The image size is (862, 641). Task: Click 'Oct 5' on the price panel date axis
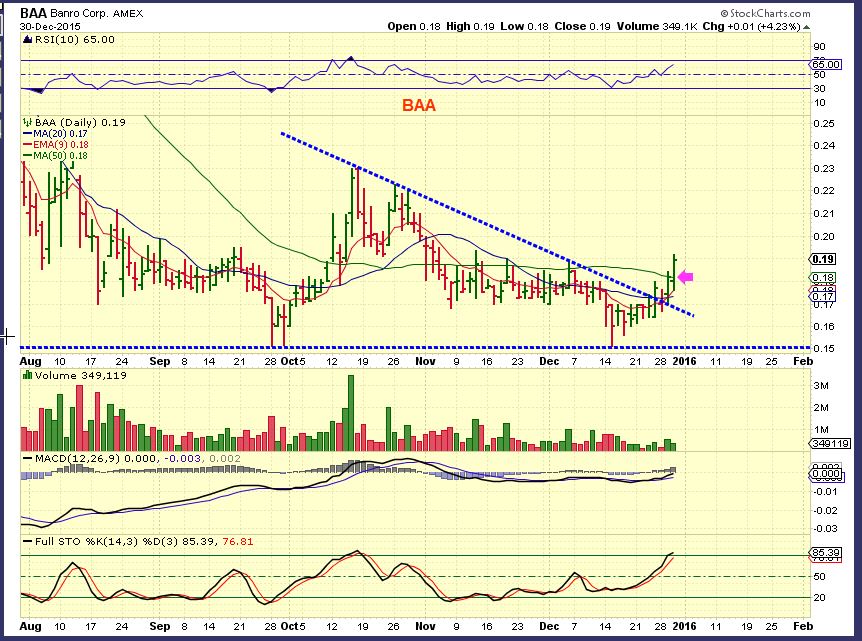coord(293,361)
